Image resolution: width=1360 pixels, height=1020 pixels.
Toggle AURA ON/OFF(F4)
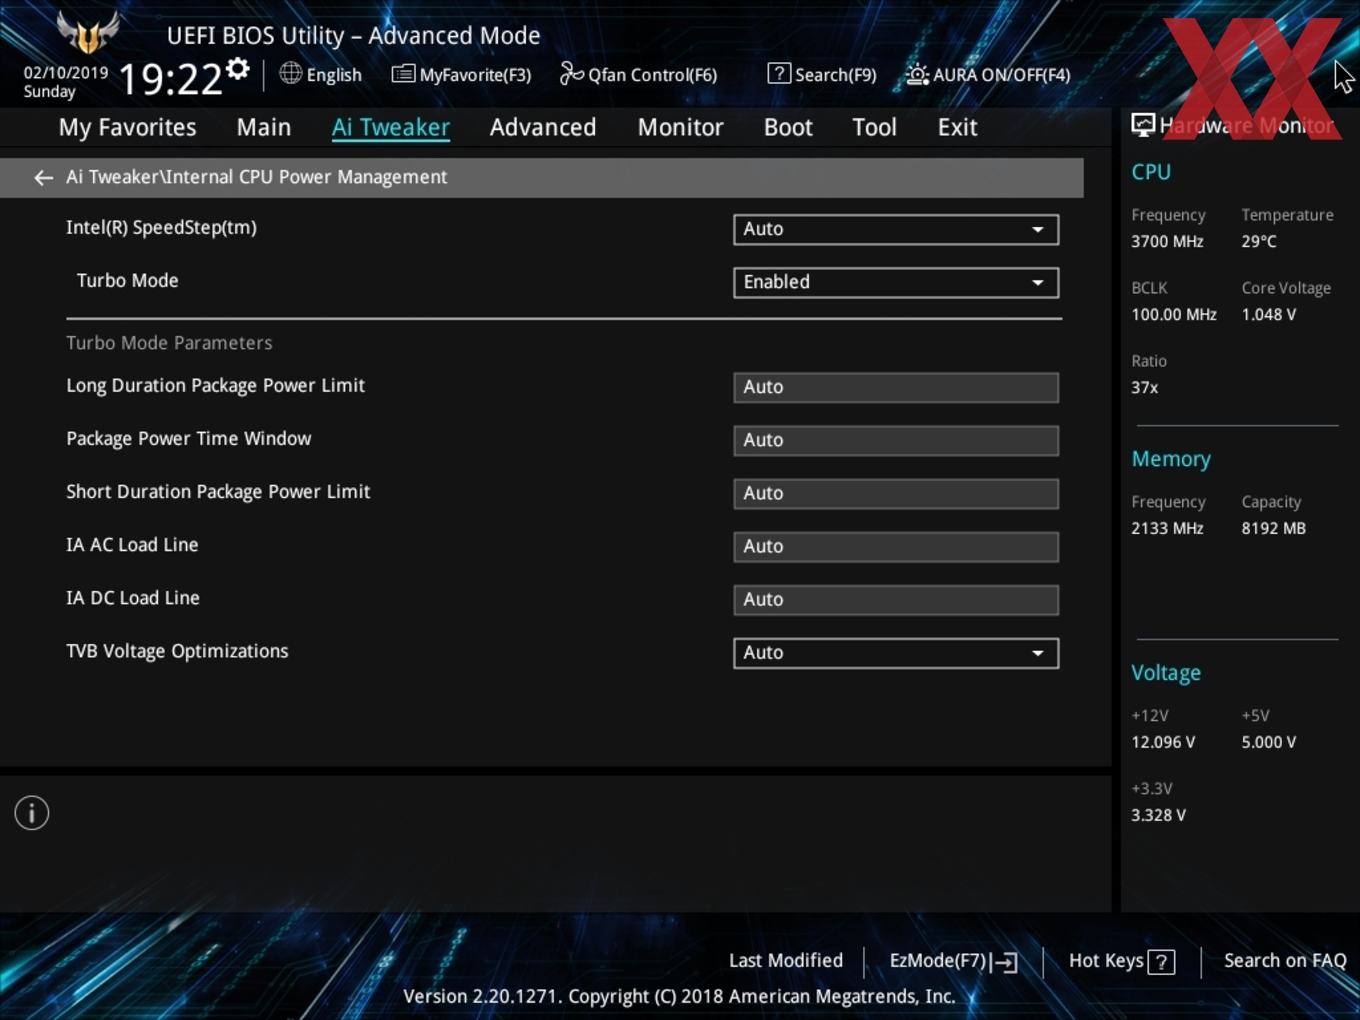pyautogui.click(x=988, y=74)
